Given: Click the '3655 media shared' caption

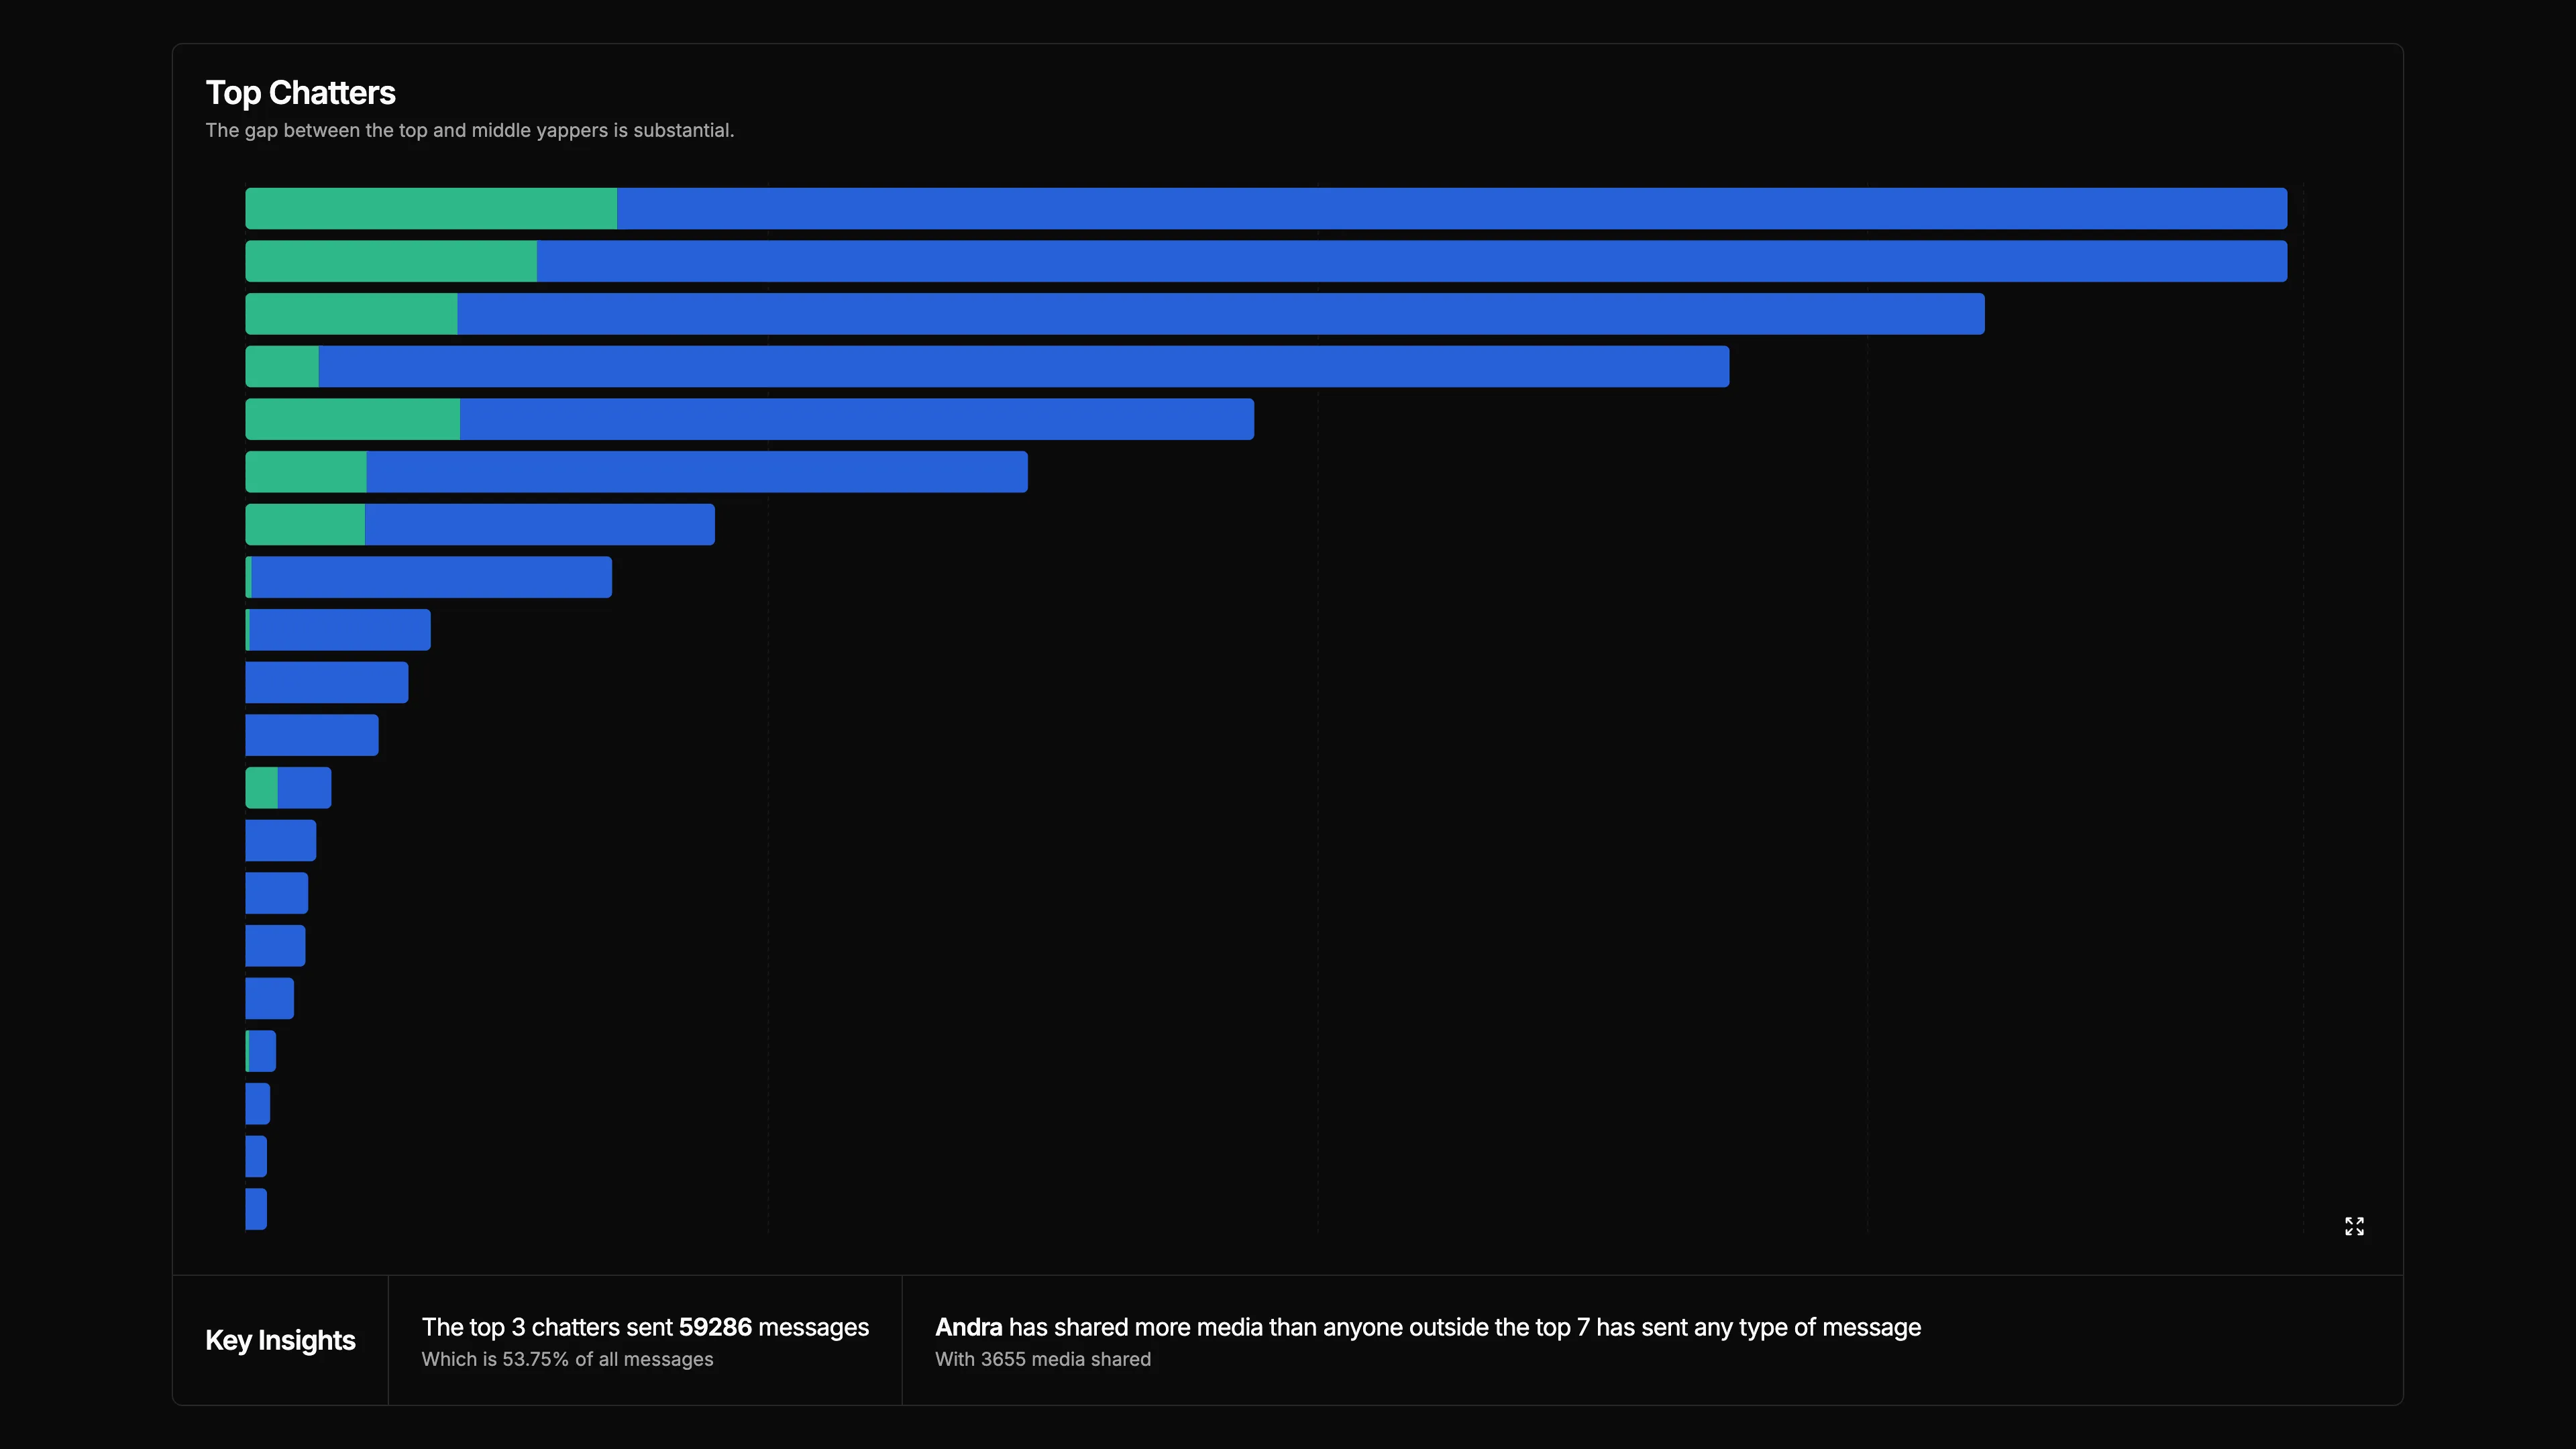Looking at the screenshot, I should [x=1042, y=1359].
